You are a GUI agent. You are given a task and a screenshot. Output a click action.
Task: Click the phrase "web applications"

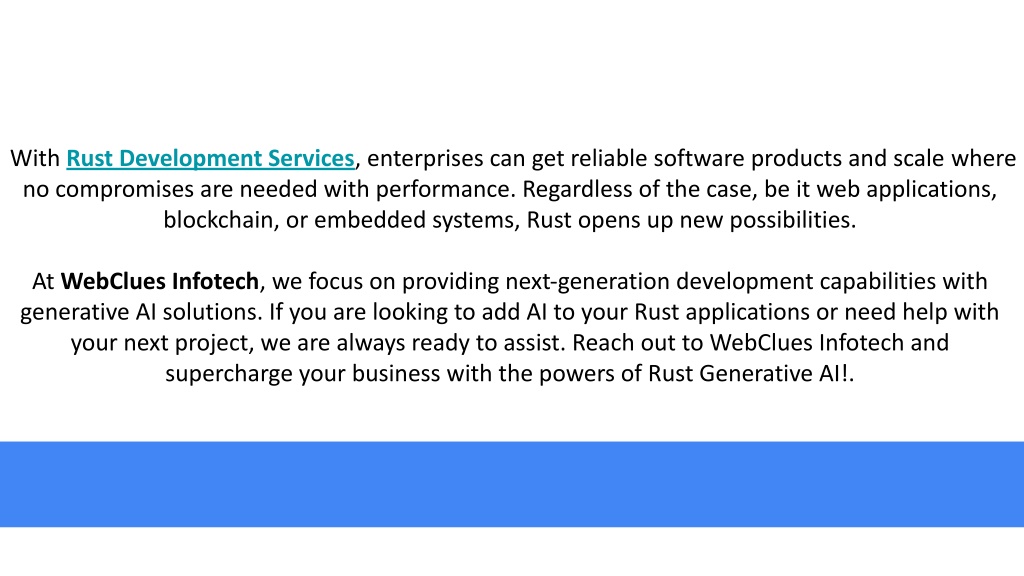tap(906, 189)
